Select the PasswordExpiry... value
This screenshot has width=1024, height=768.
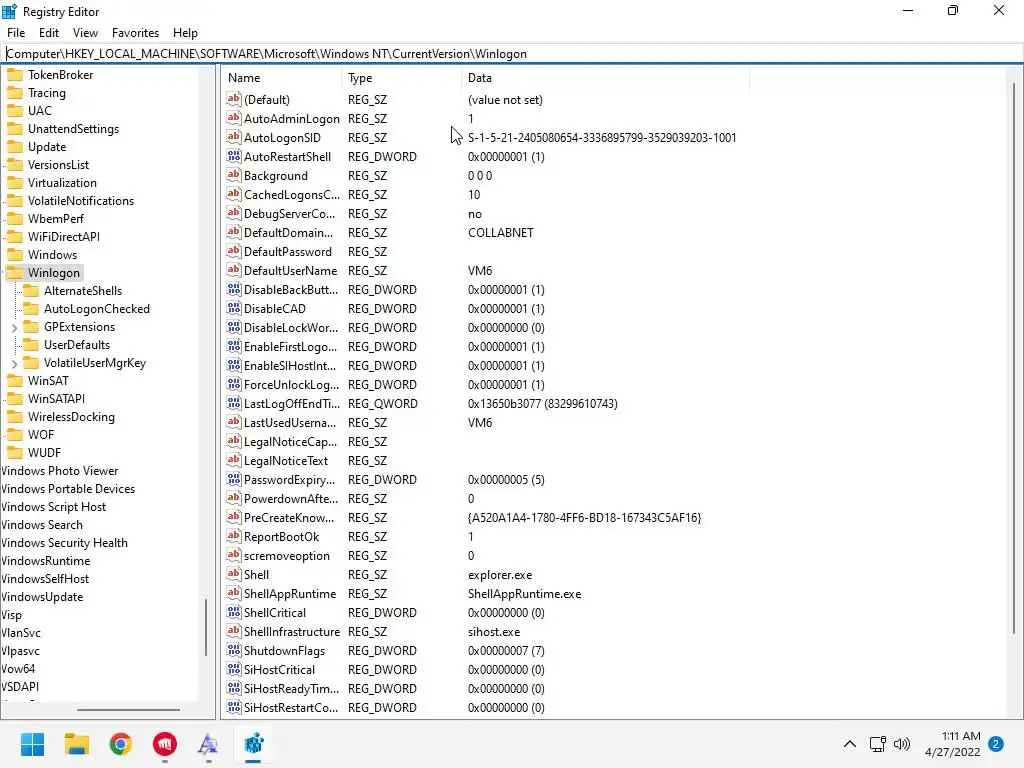tap(289, 480)
